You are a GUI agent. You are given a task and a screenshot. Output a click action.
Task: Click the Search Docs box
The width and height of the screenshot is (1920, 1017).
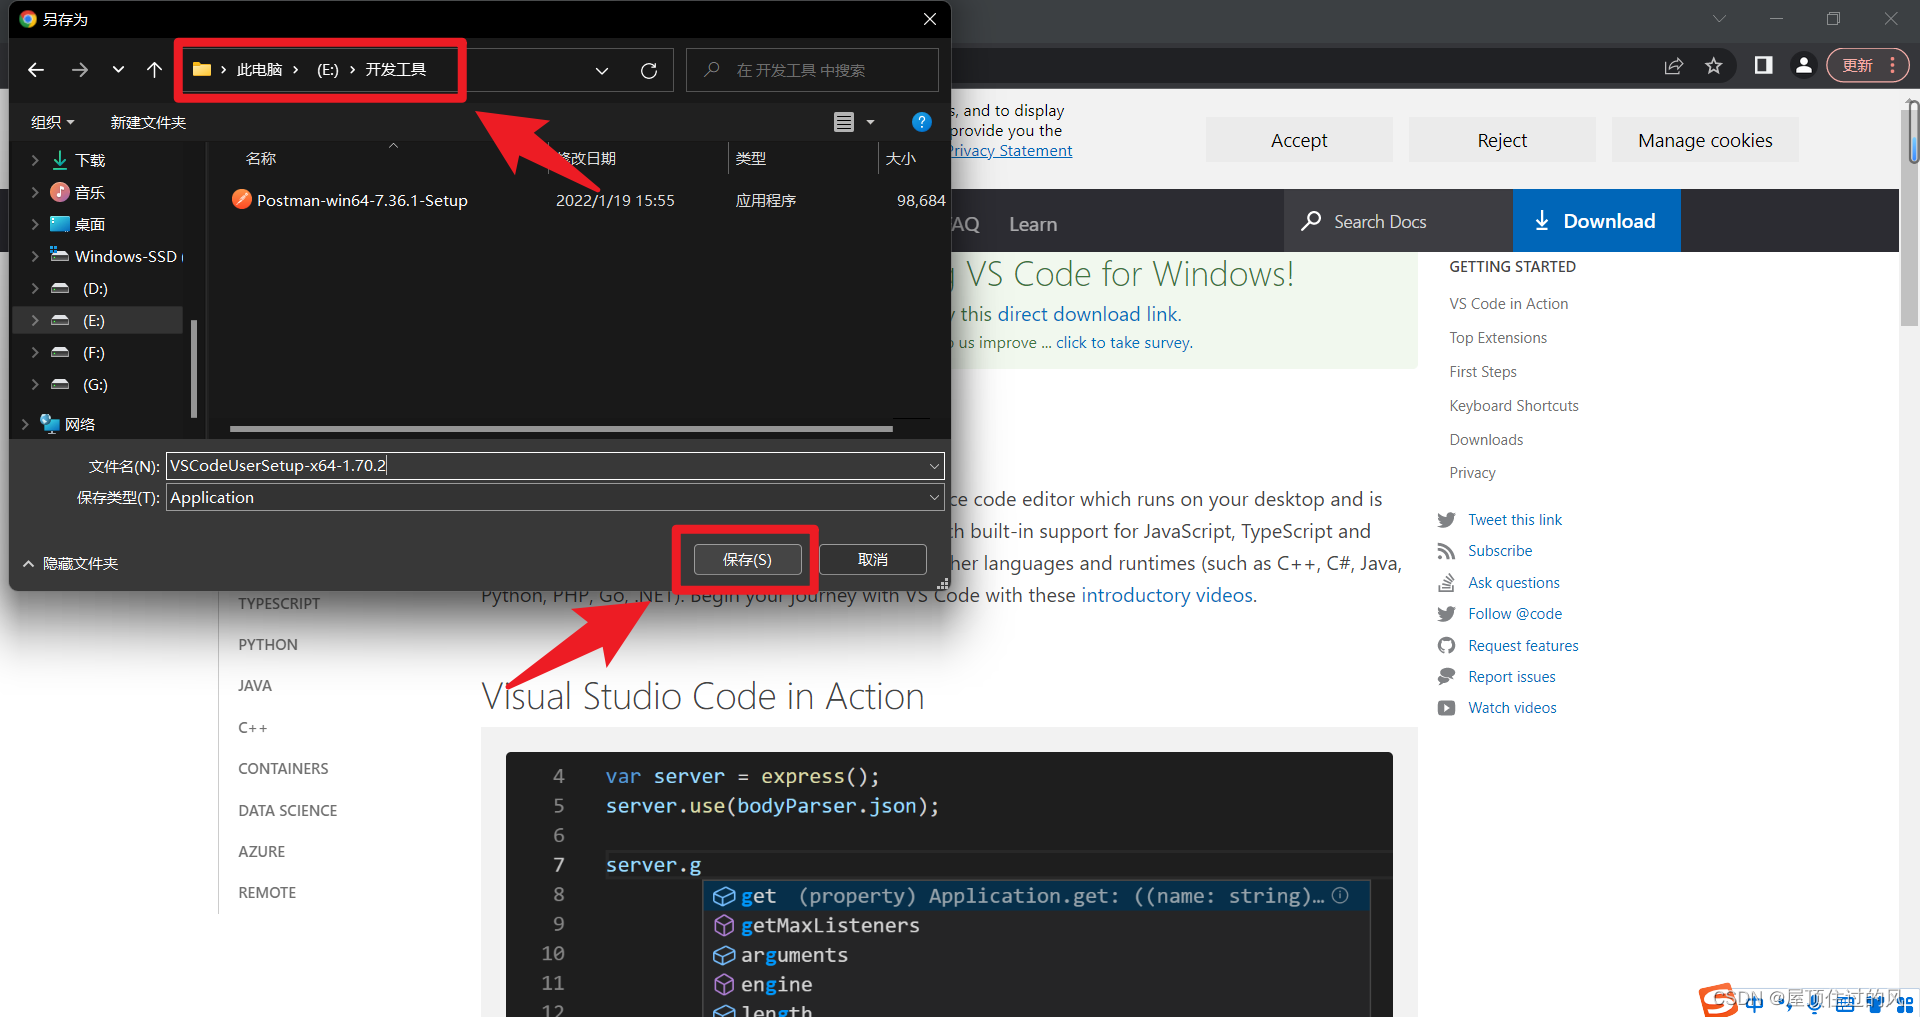[1398, 221]
